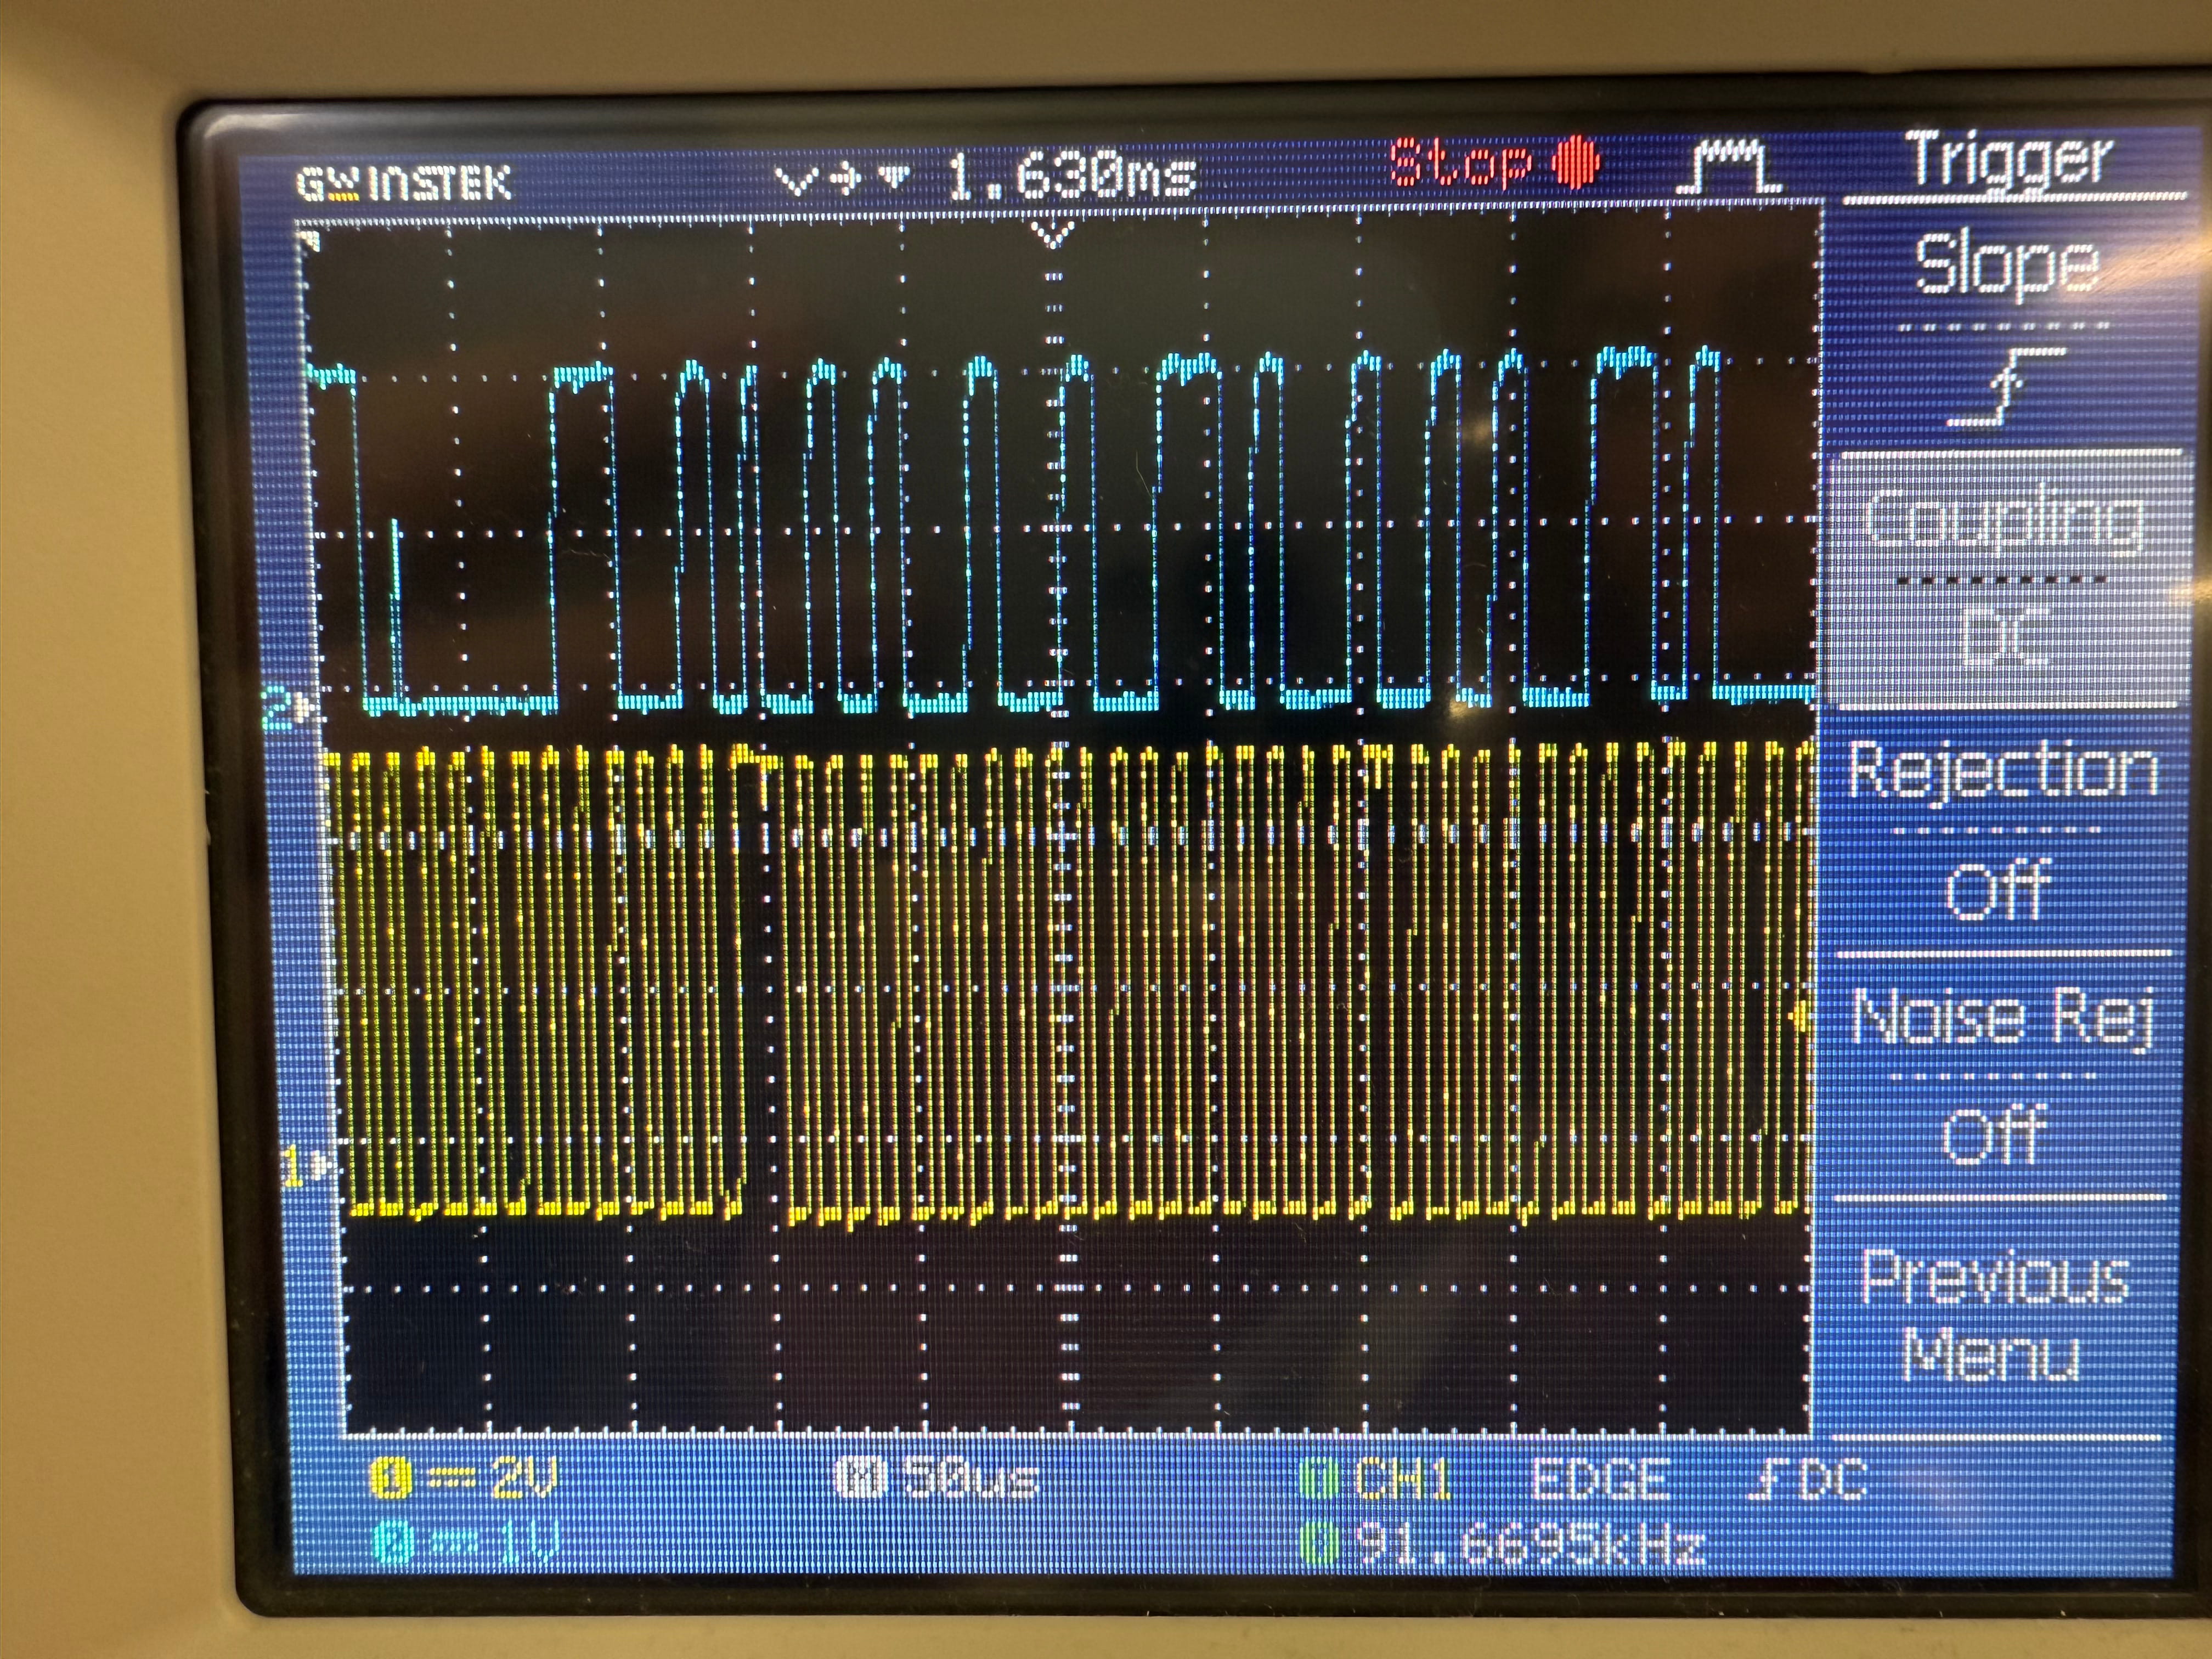Click the EDGE trigger type label
Image resolution: width=2212 pixels, height=1659 pixels.
(1602, 1479)
